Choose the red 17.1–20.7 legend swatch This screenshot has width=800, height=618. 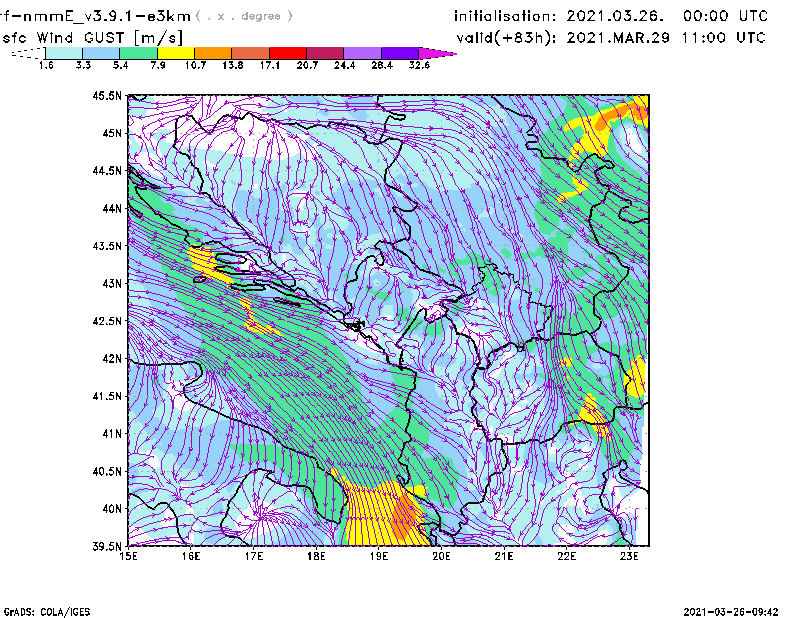click(288, 53)
